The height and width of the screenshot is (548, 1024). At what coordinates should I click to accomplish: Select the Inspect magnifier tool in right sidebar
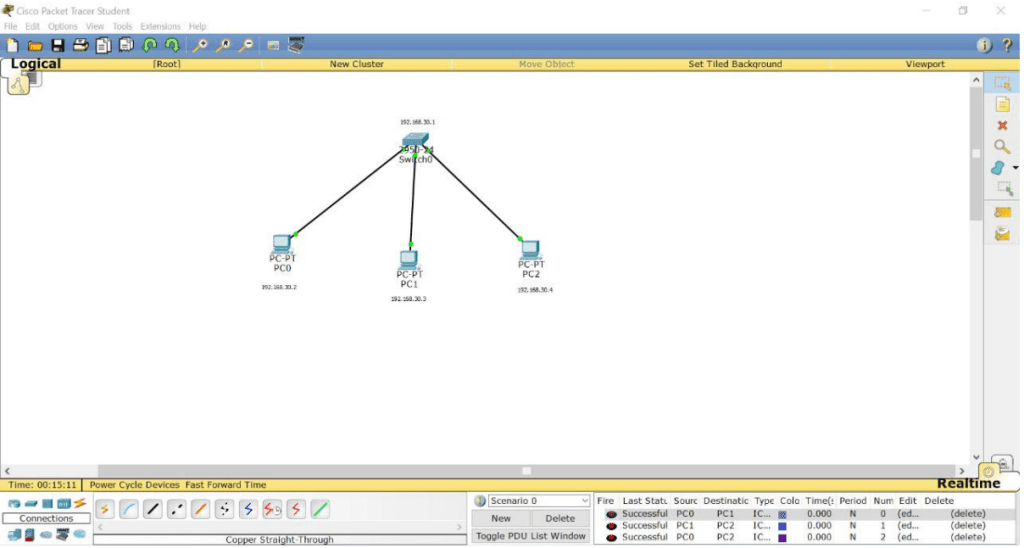pyautogui.click(x=1002, y=147)
